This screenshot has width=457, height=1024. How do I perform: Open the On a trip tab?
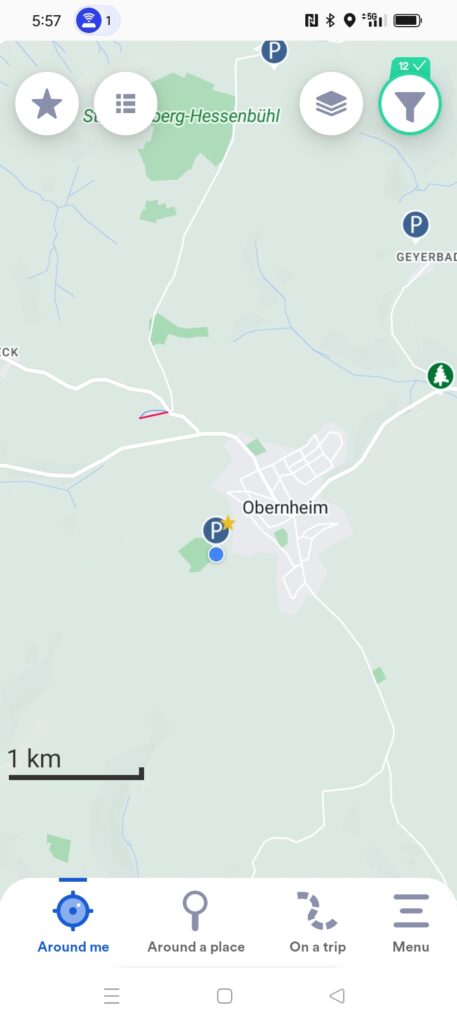[x=317, y=922]
